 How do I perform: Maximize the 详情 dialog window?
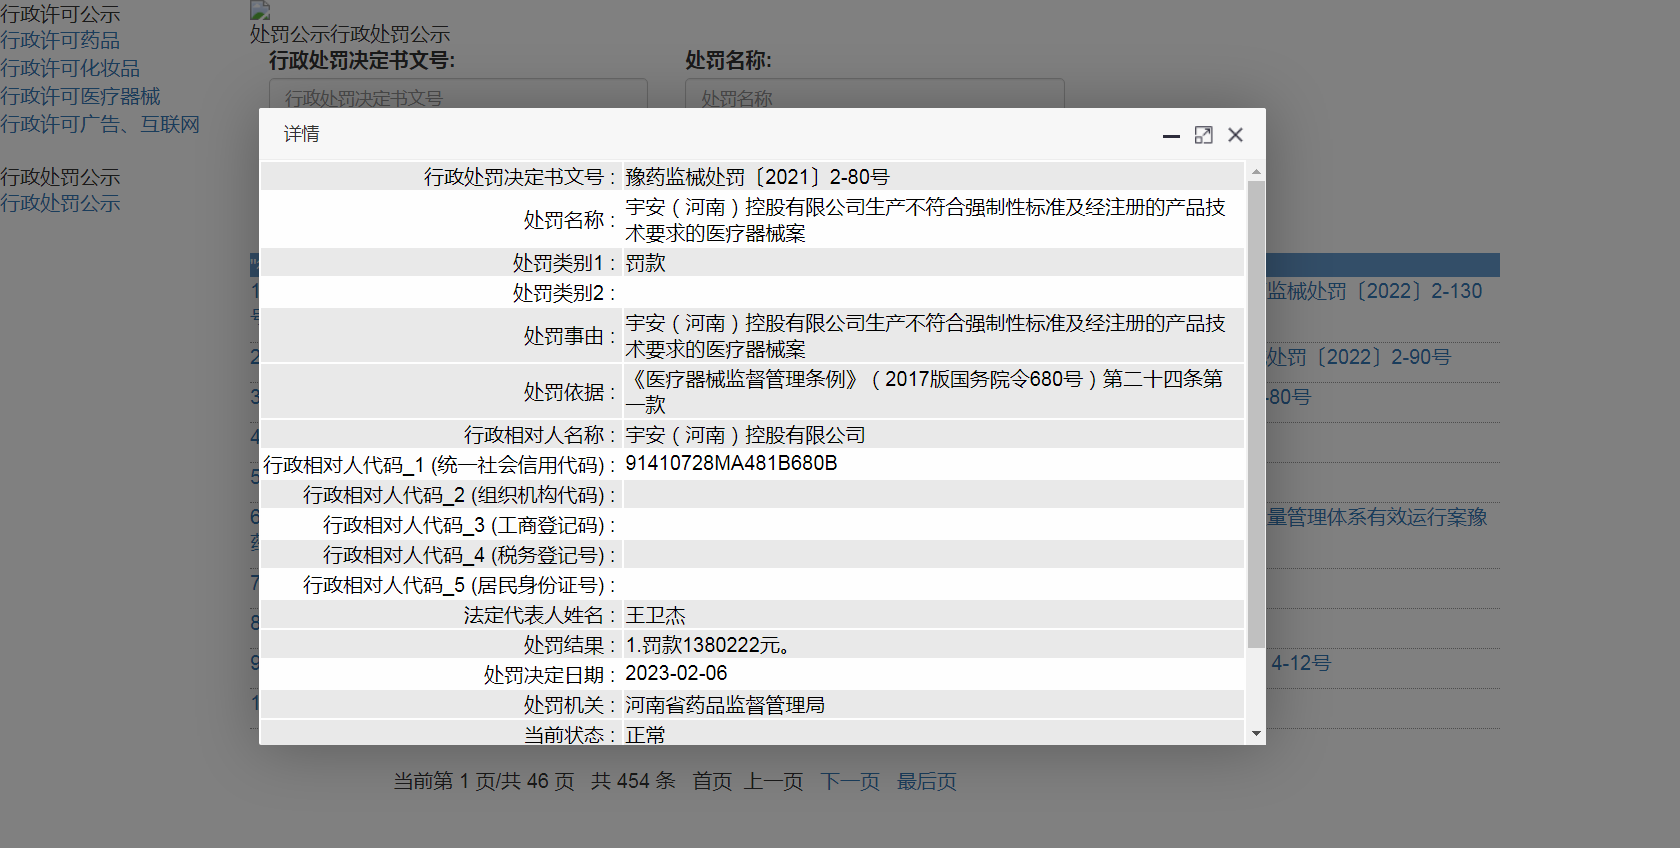coord(1203,135)
